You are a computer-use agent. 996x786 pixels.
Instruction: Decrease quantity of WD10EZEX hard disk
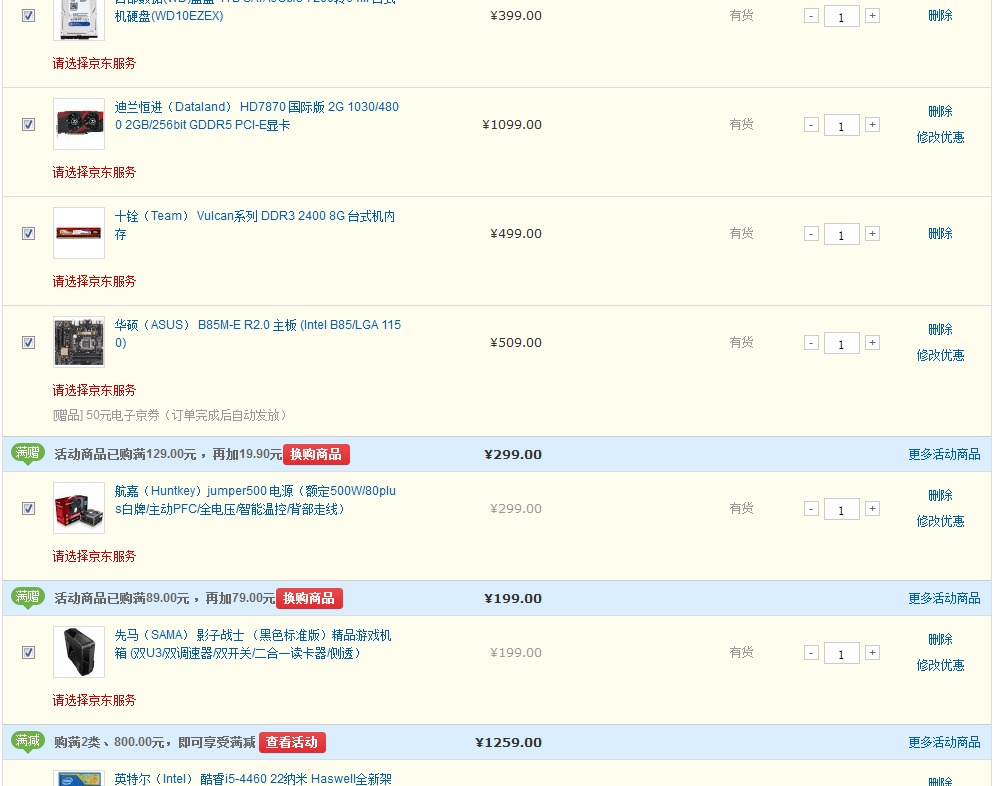click(x=811, y=16)
